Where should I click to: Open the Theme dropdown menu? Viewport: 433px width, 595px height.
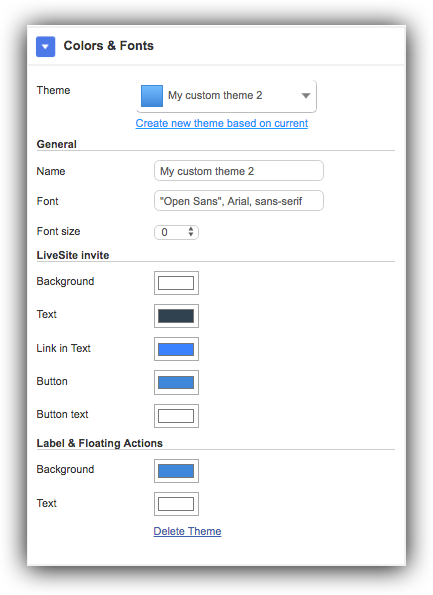(x=226, y=96)
